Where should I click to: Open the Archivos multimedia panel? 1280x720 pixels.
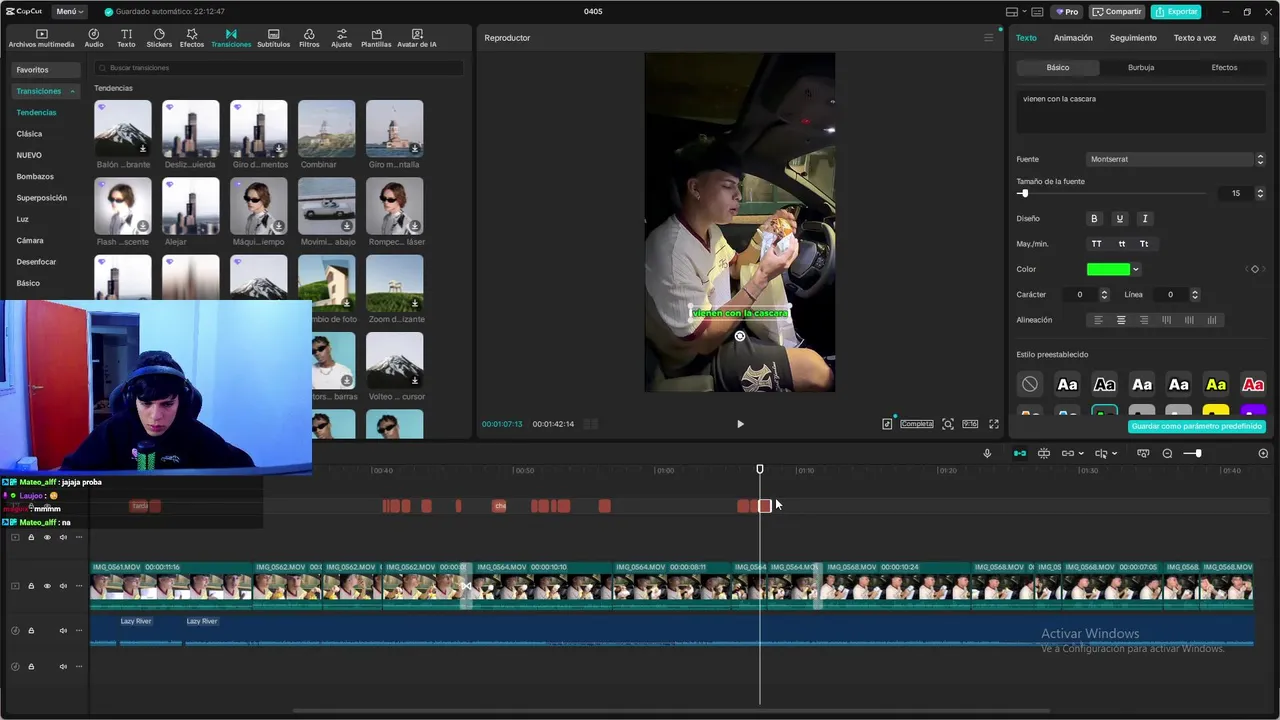pos(41,38)
